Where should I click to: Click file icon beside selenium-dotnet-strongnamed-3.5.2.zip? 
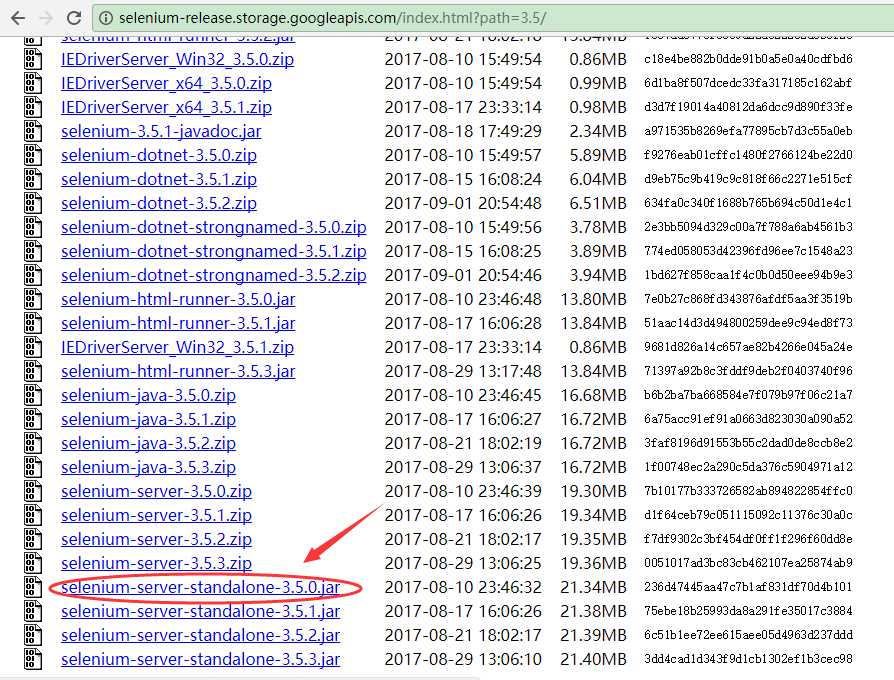[33, 275]
